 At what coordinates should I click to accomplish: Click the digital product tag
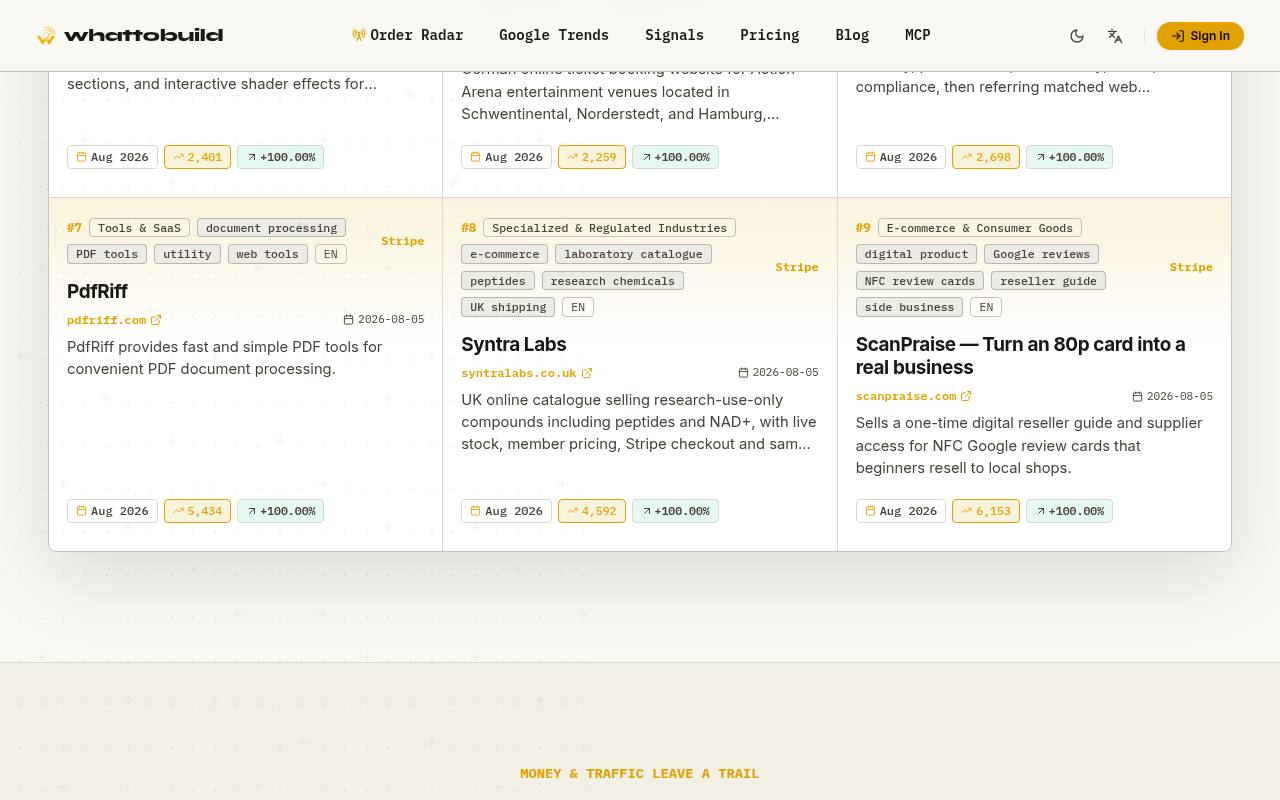916,254
